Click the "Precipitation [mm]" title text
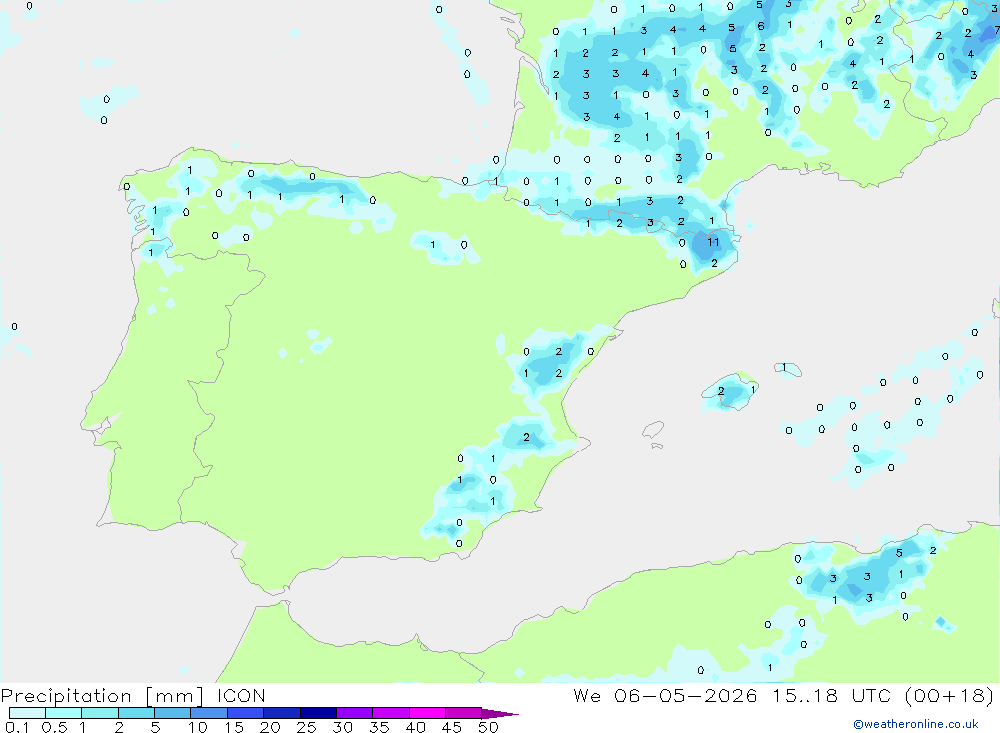Viewport: 1000px width, 733px height. (102, 696)
